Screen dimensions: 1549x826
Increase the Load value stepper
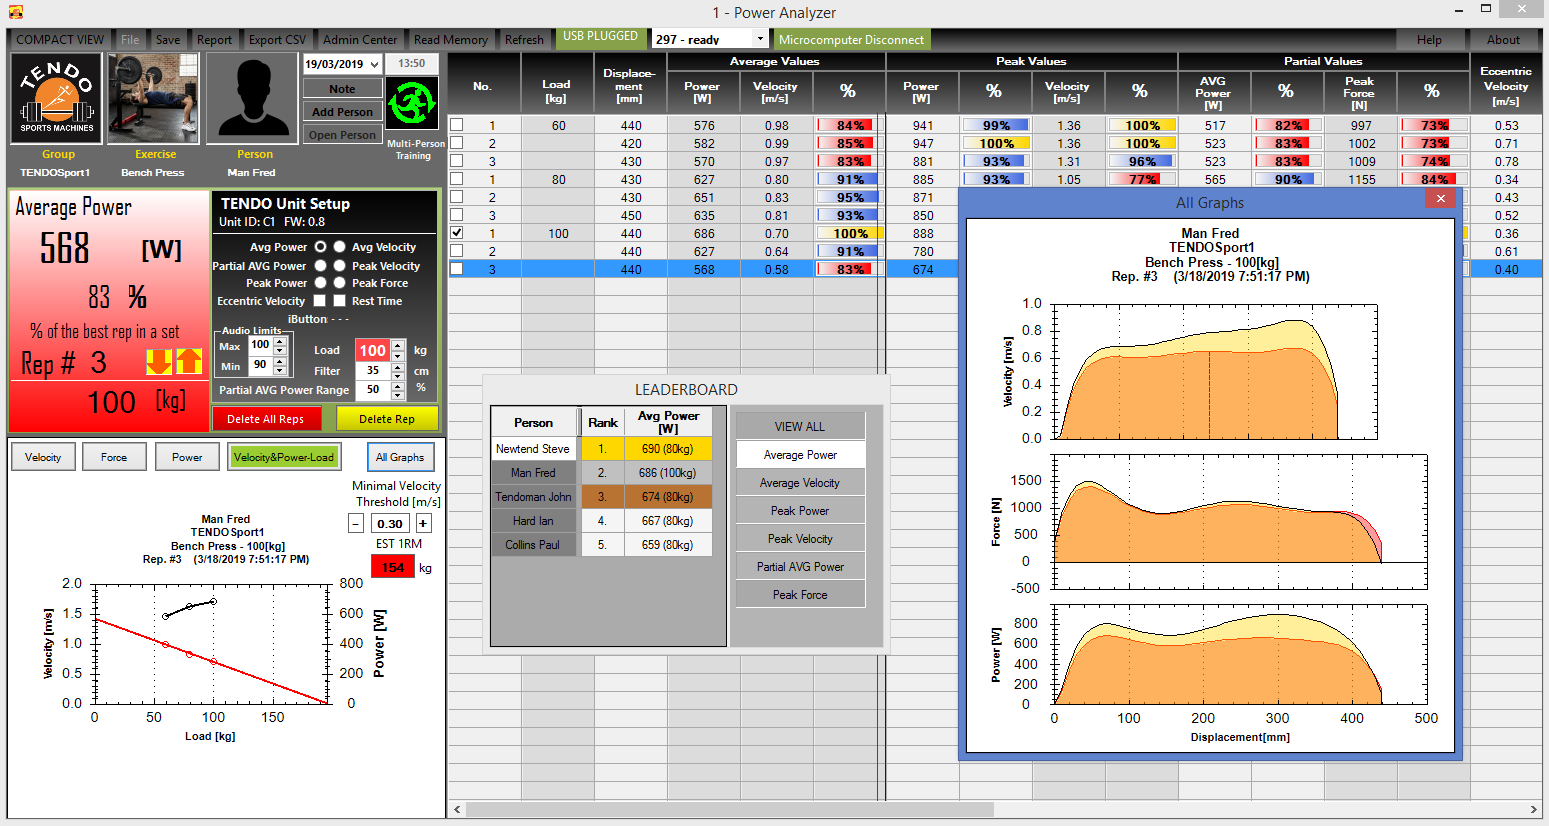[x=398, y=345]
